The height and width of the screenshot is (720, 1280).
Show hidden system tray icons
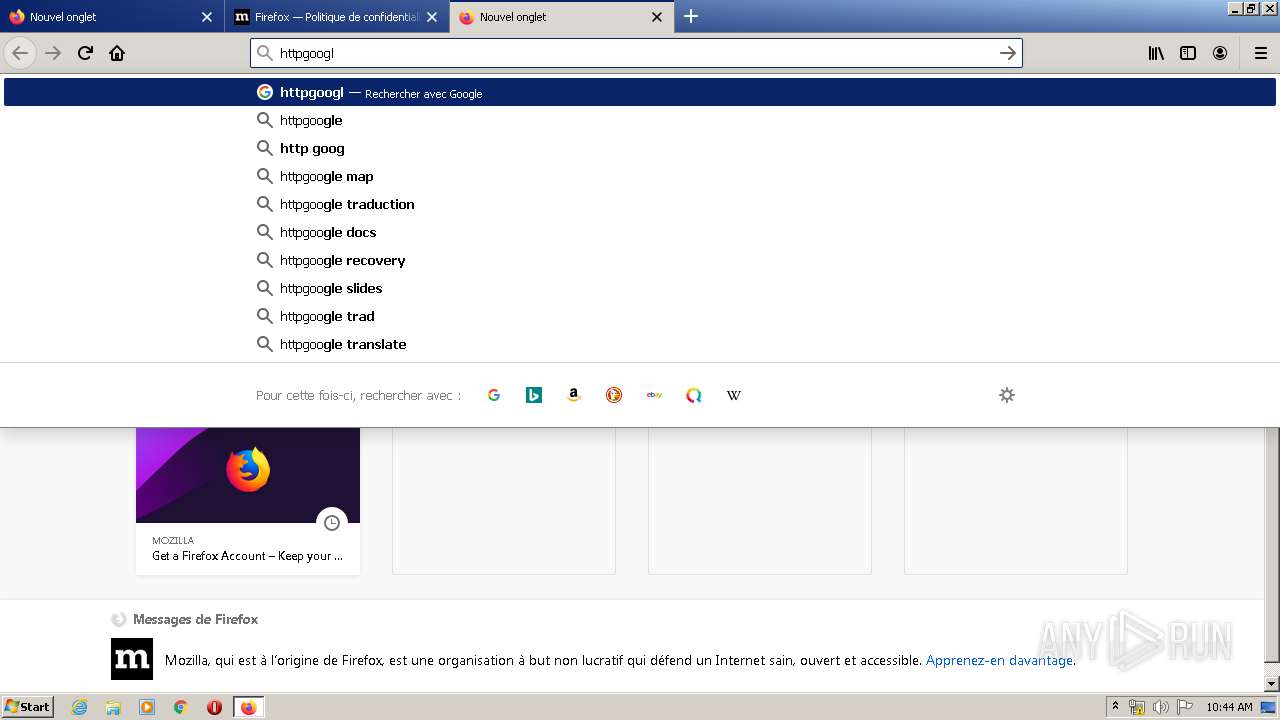tap(1115, 707)
